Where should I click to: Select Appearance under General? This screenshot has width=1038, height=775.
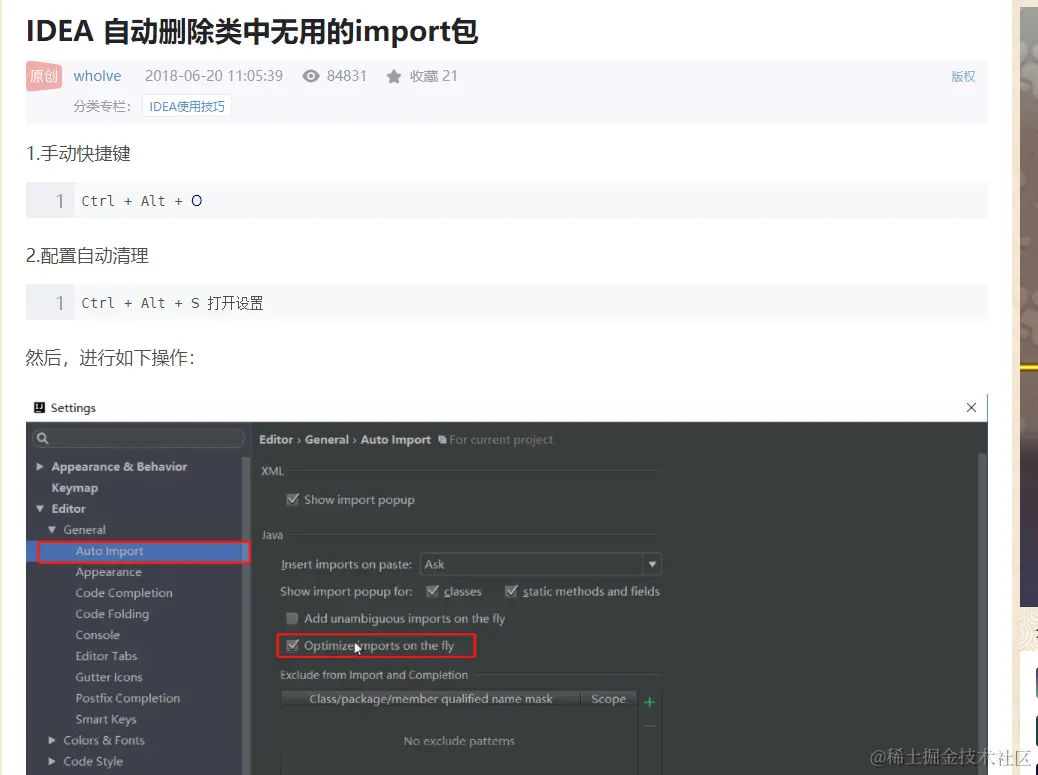pos(109,572)
